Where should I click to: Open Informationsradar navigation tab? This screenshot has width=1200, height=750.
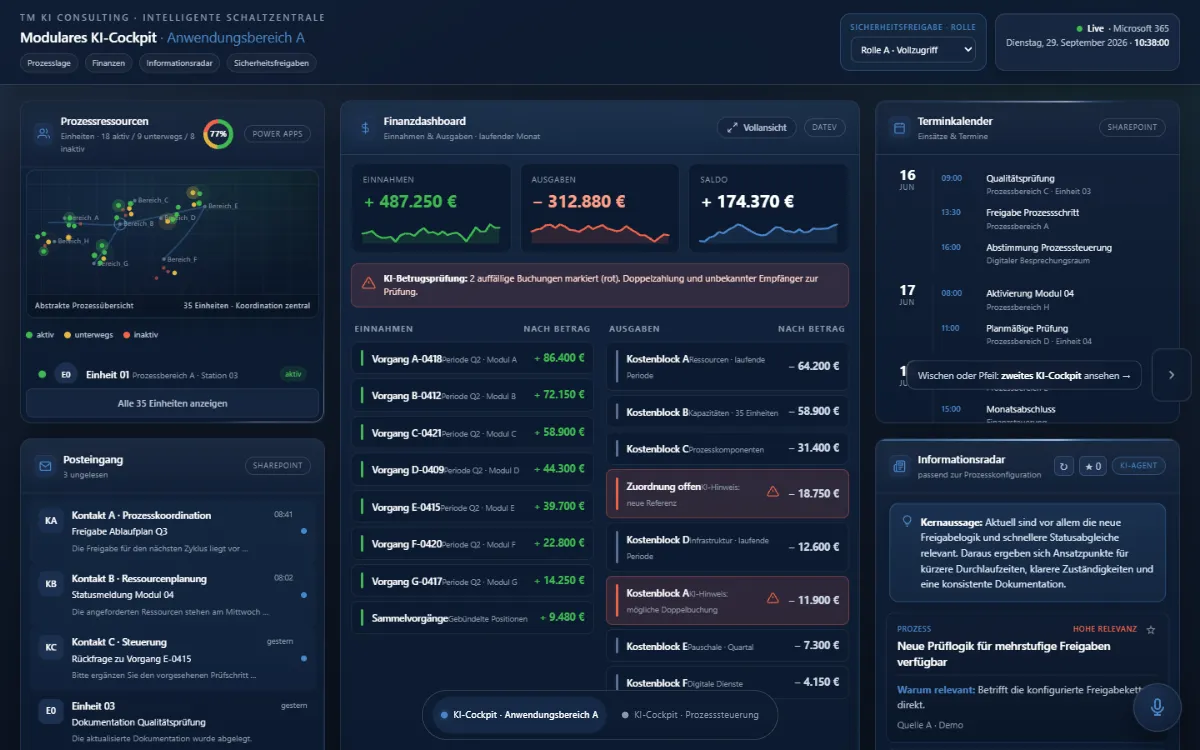(181, 63)
